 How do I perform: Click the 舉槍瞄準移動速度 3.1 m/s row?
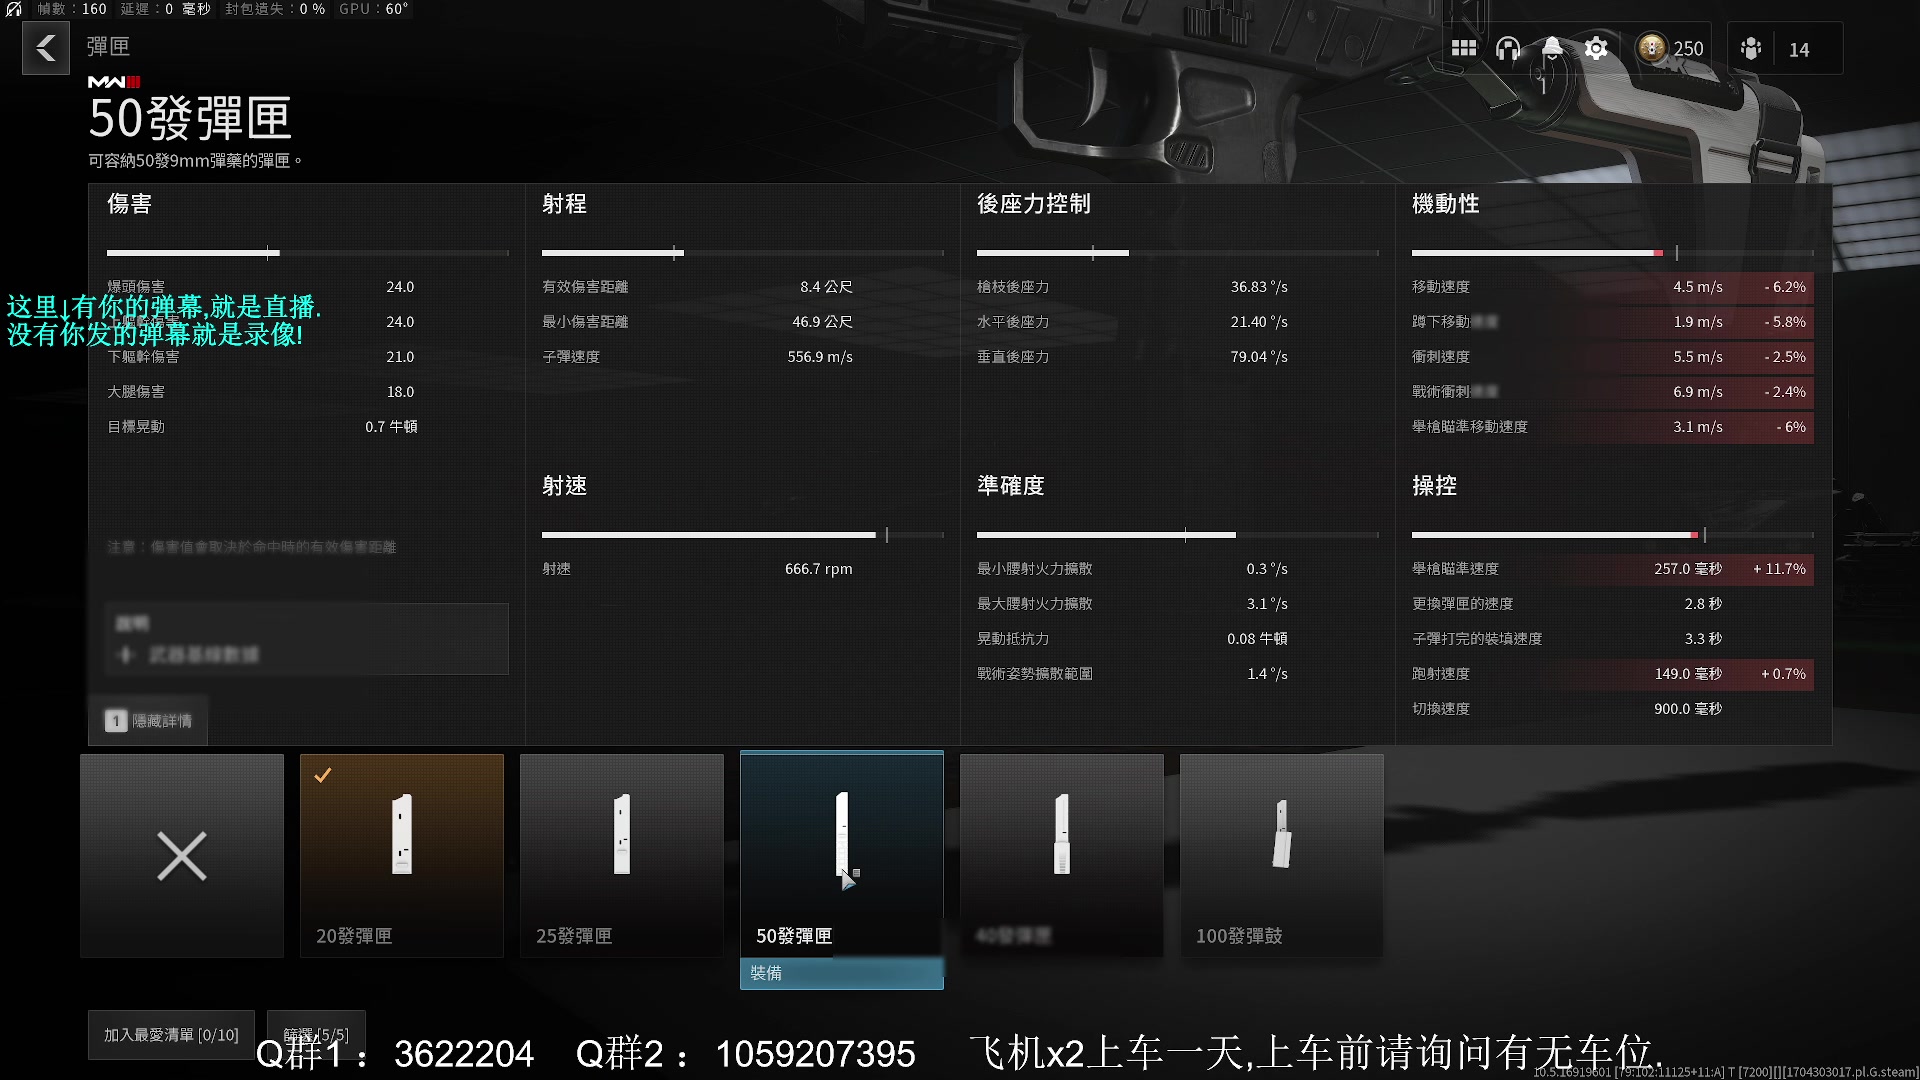click(x=1612, y=427)
